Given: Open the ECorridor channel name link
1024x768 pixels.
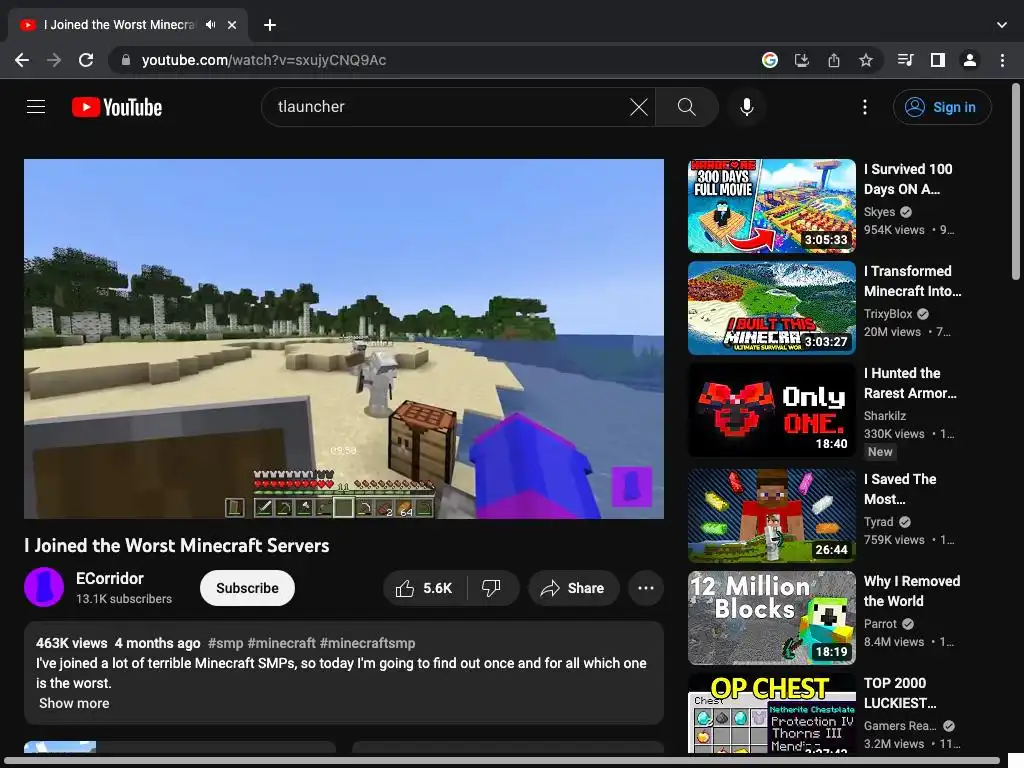Looking at the screenshot, I should click(x=110, y=578).
